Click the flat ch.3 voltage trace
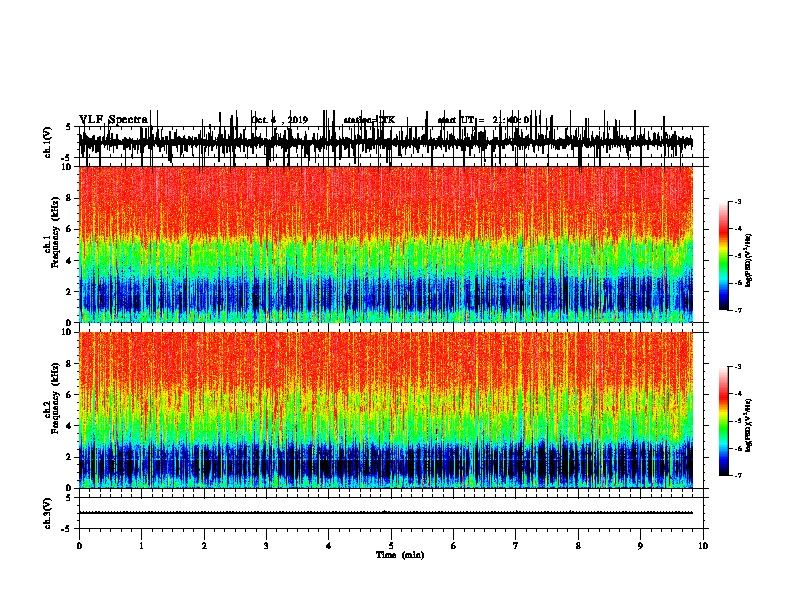The width and height of the screenshot is (792, 612). point(385,513)
